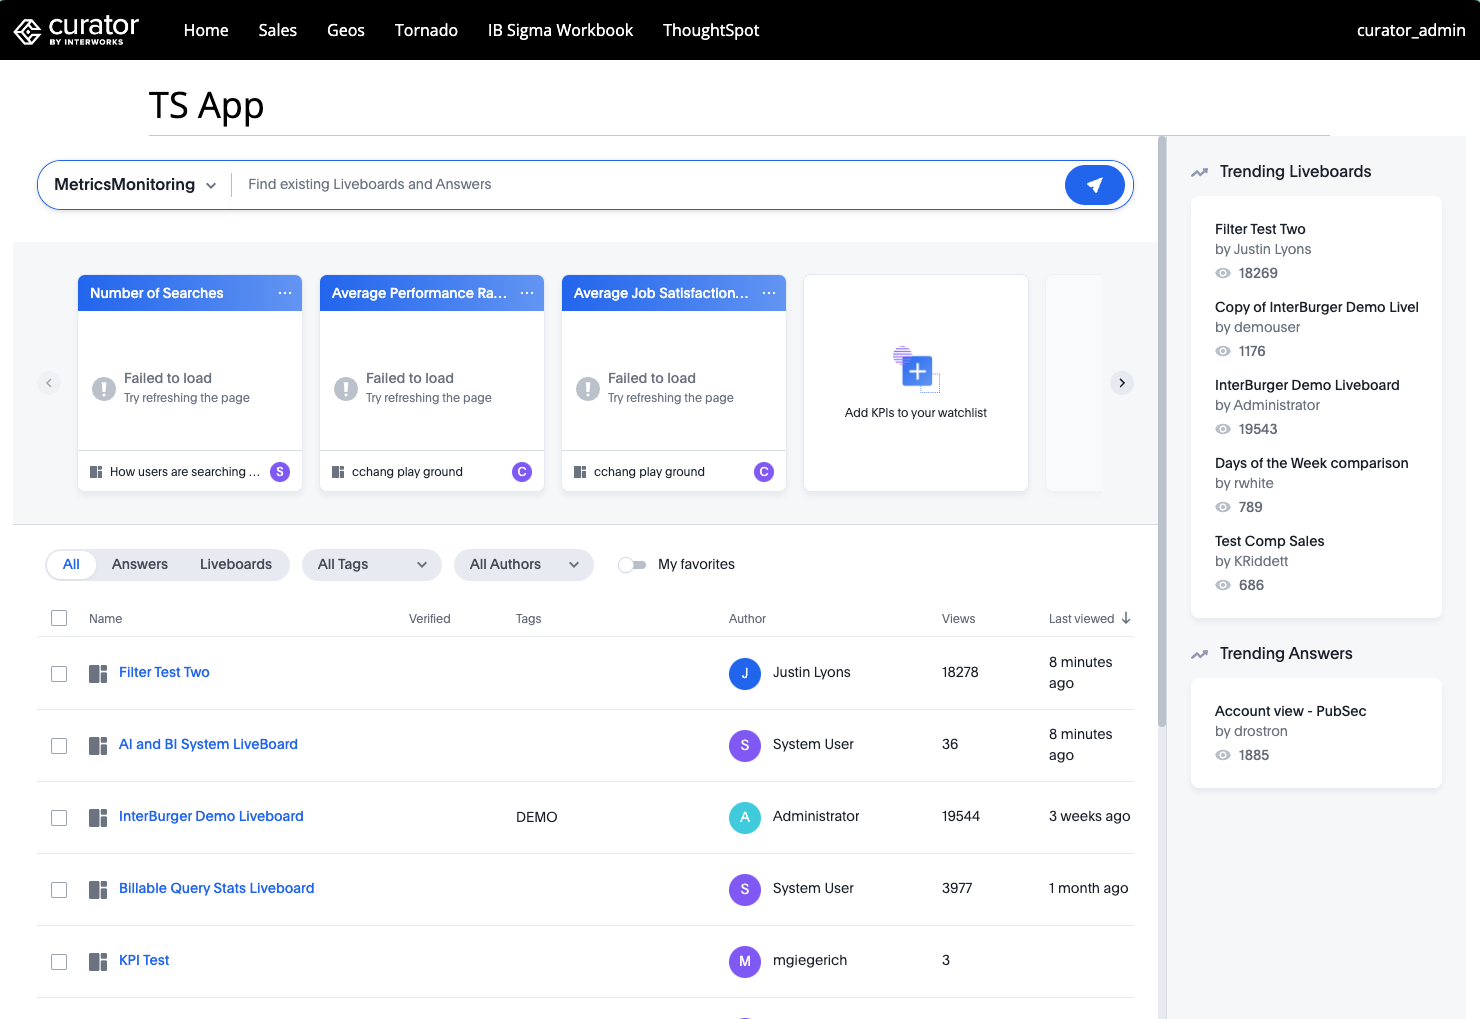Toggle the select-all checkbox in the table header

pos(59,618)
